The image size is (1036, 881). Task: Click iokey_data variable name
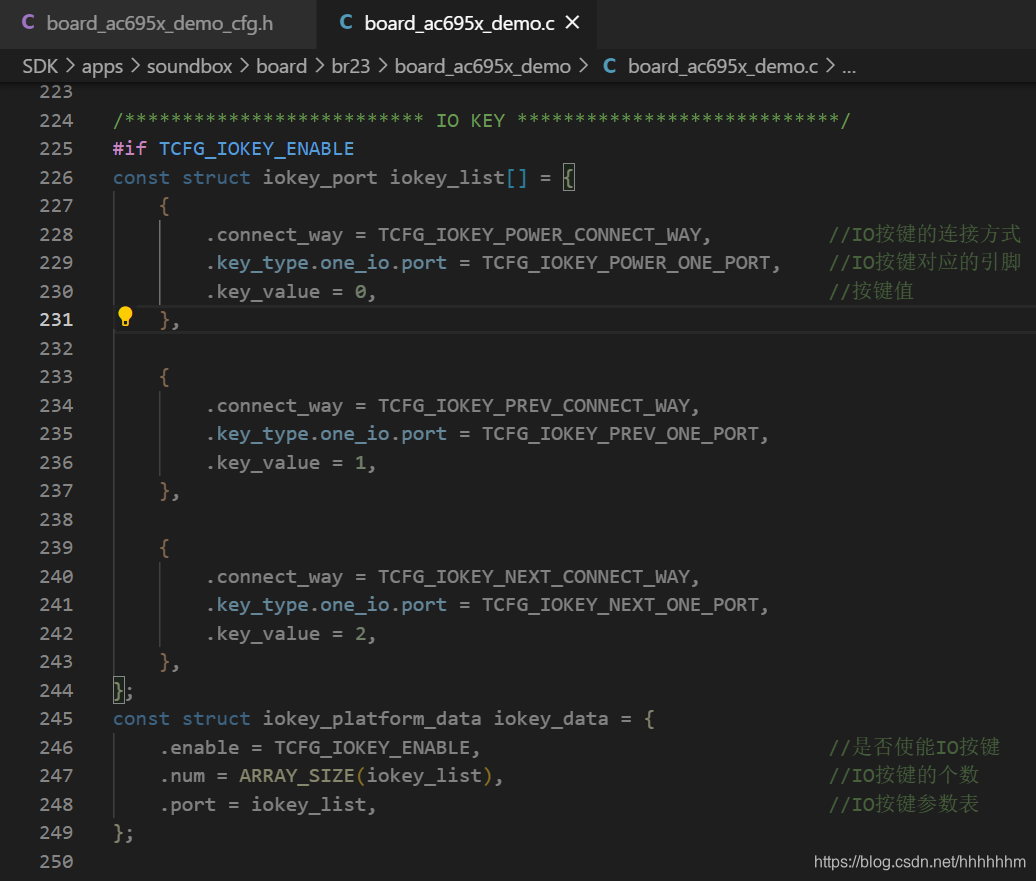pyautogui.click(x=551, y=719)
